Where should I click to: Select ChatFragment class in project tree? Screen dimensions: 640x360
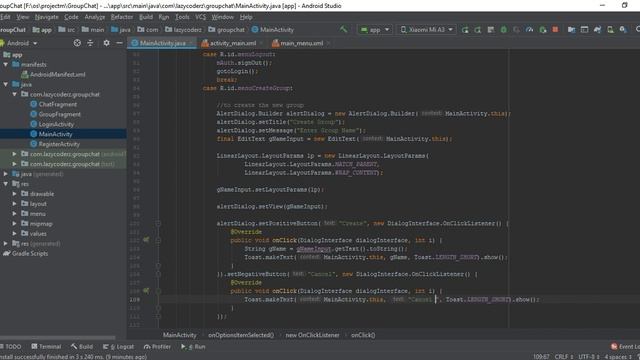pyautogui.click(x=58, y=104)
